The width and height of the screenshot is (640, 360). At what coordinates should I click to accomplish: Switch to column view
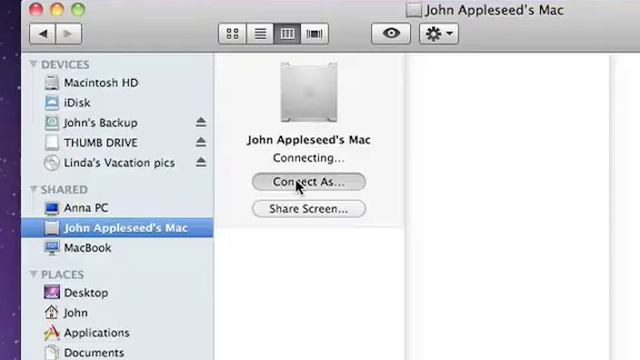pyautogui.click(x=287, y=33)
